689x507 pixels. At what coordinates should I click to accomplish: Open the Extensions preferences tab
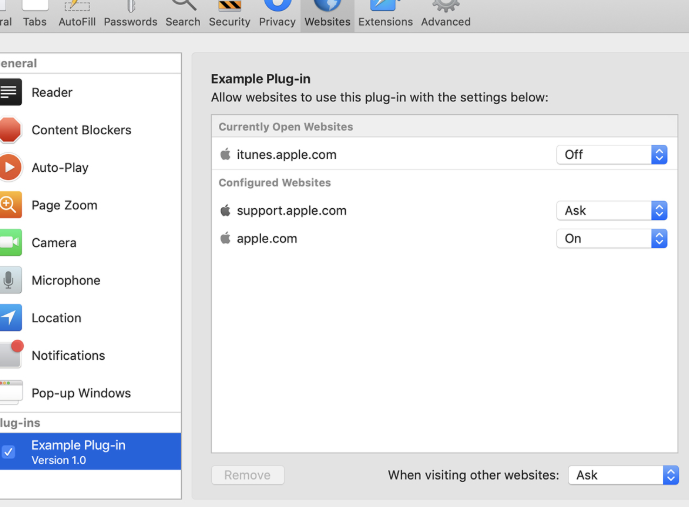385,14
